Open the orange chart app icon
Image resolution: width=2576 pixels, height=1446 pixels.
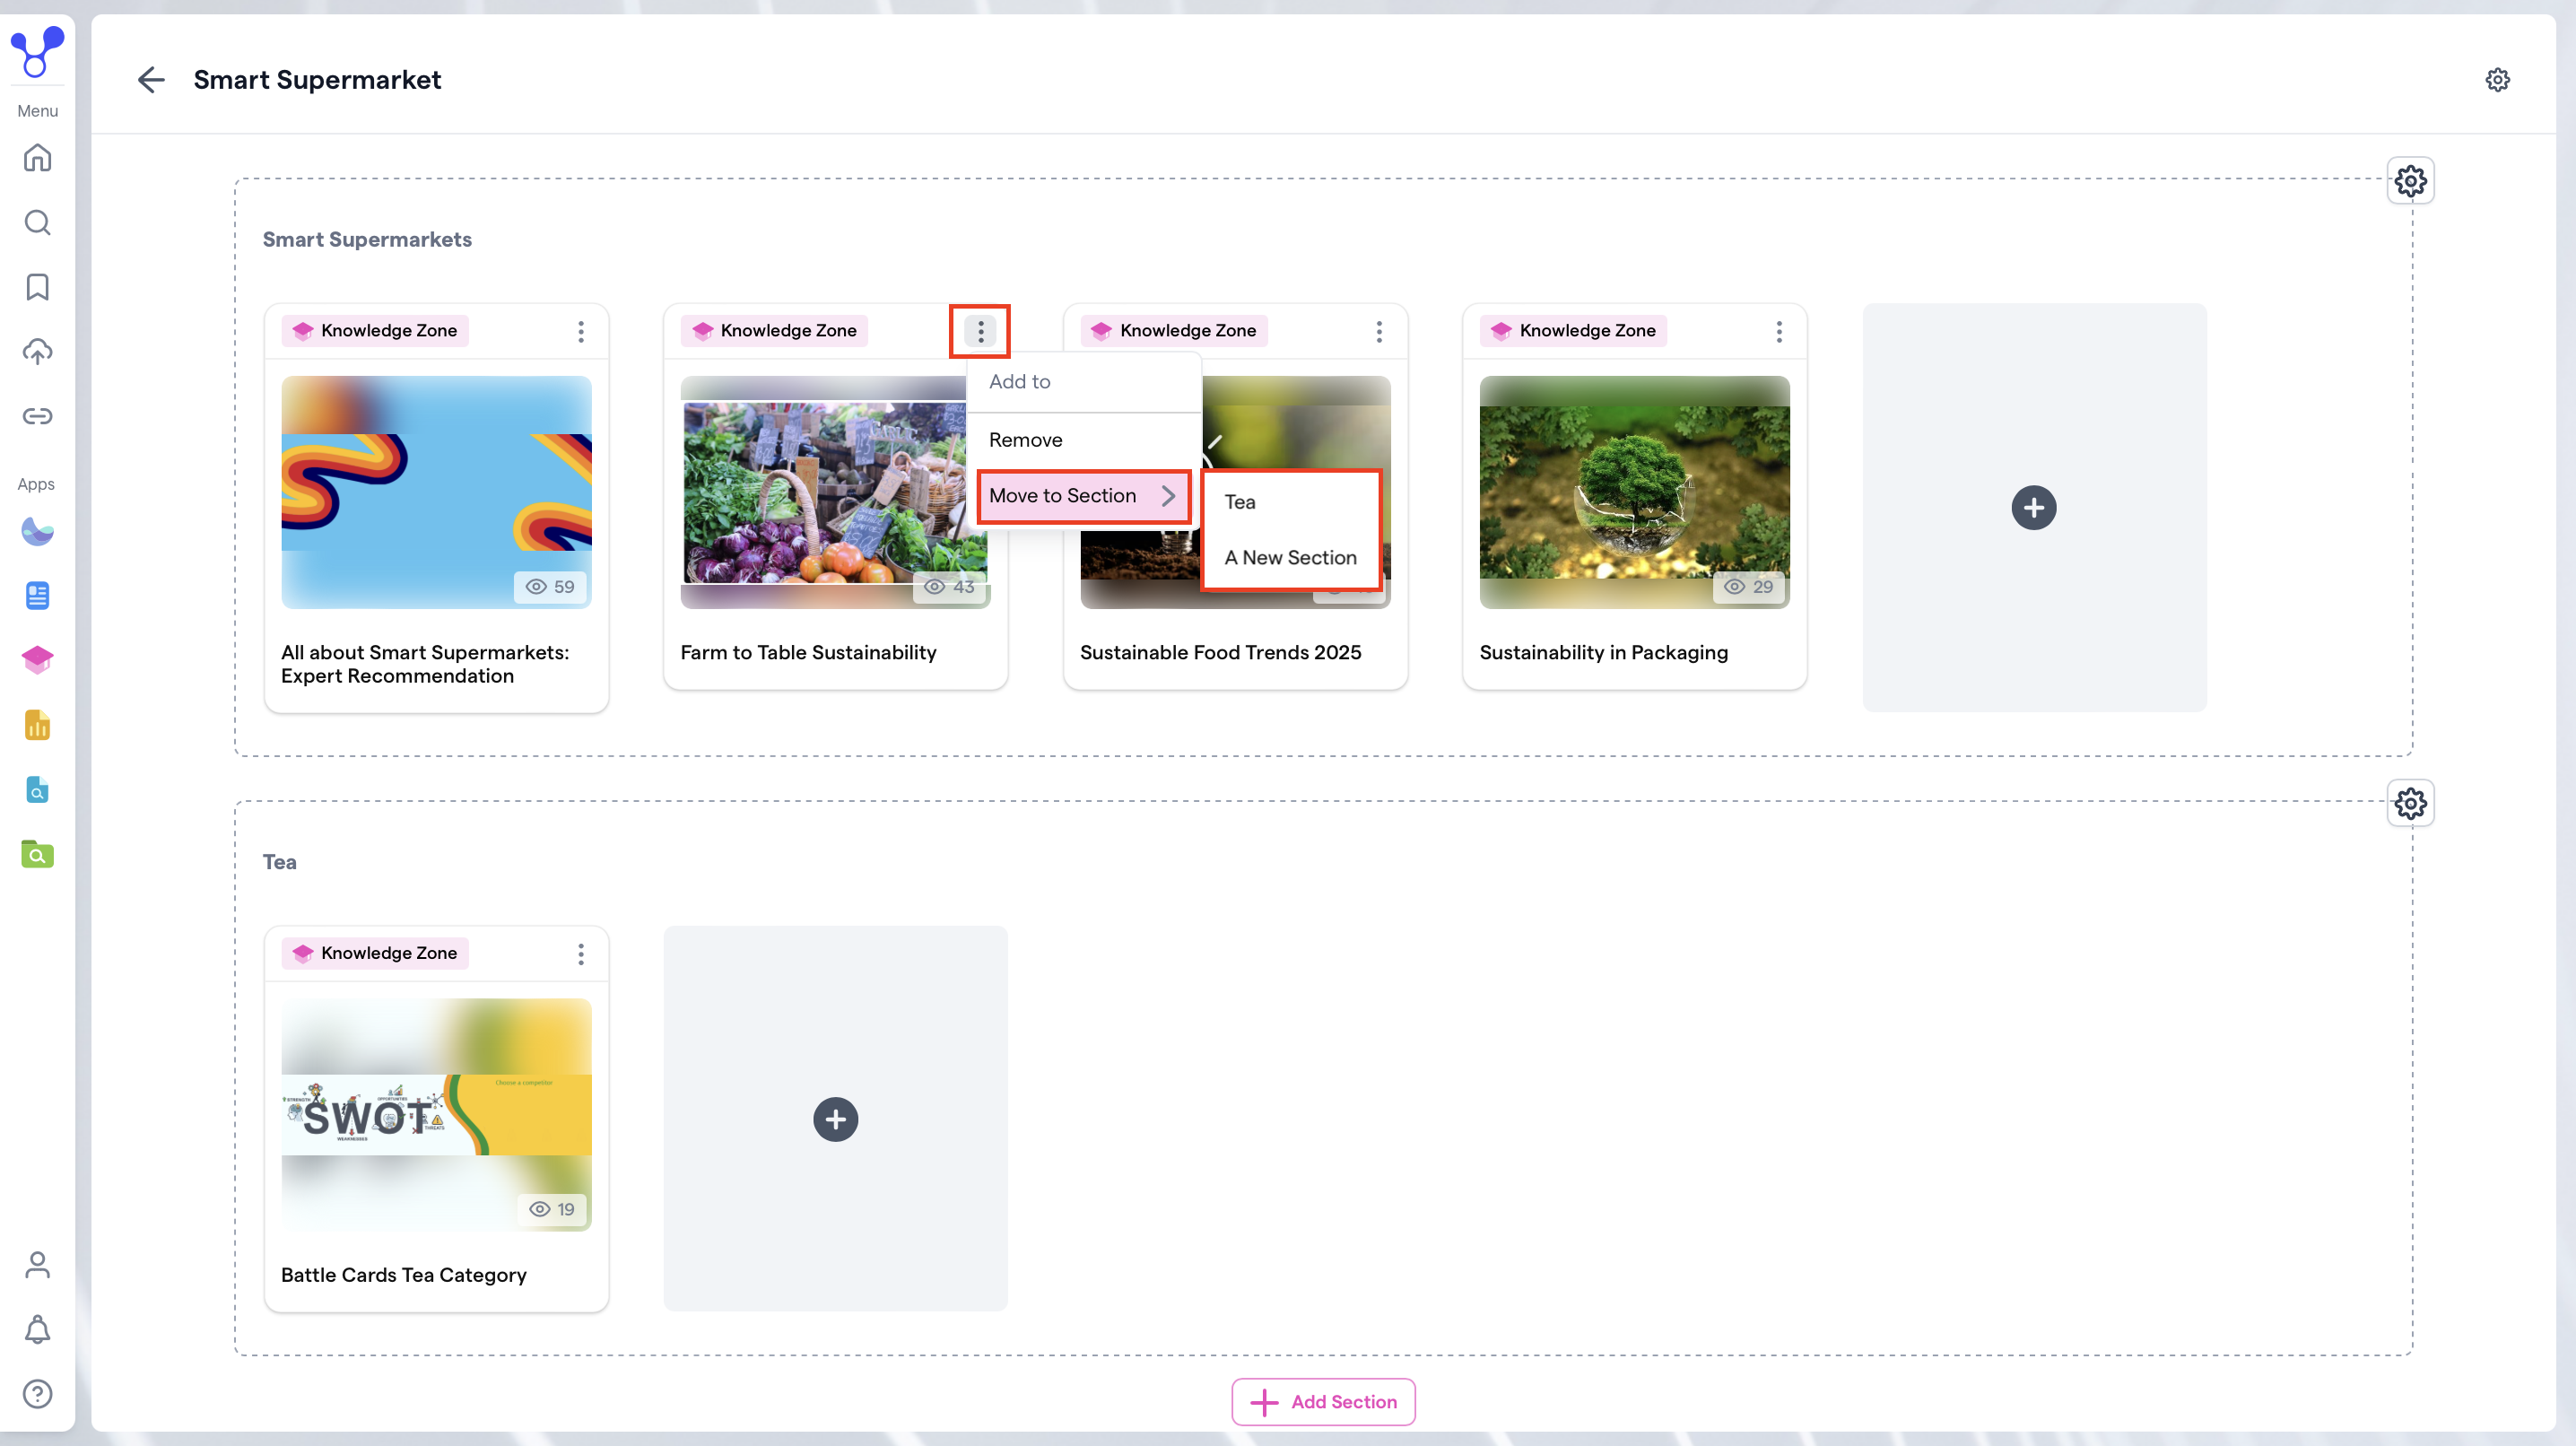(x=37, y=725)
